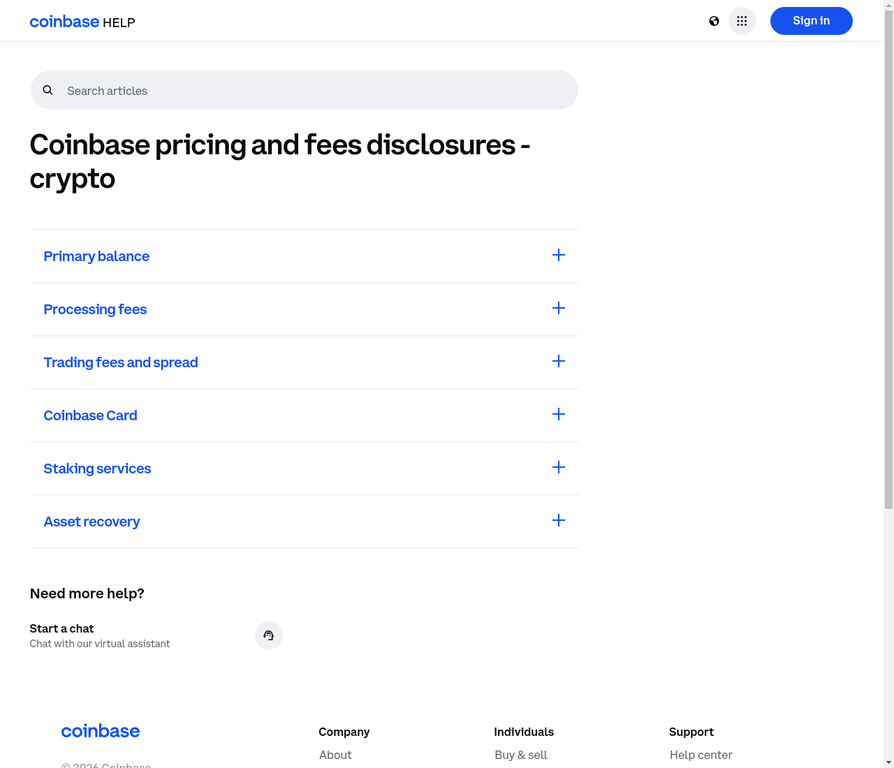Screen dimensions: 894x768
Task: Open the Help center footer link
Action: pyautogui.click(x=700, y=755)
